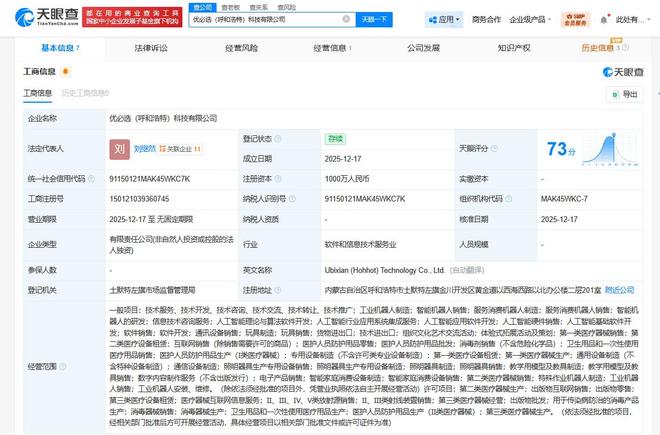Click the 附近公司 link
Viewport: 660px width, 435px height.
click(619, 290)
